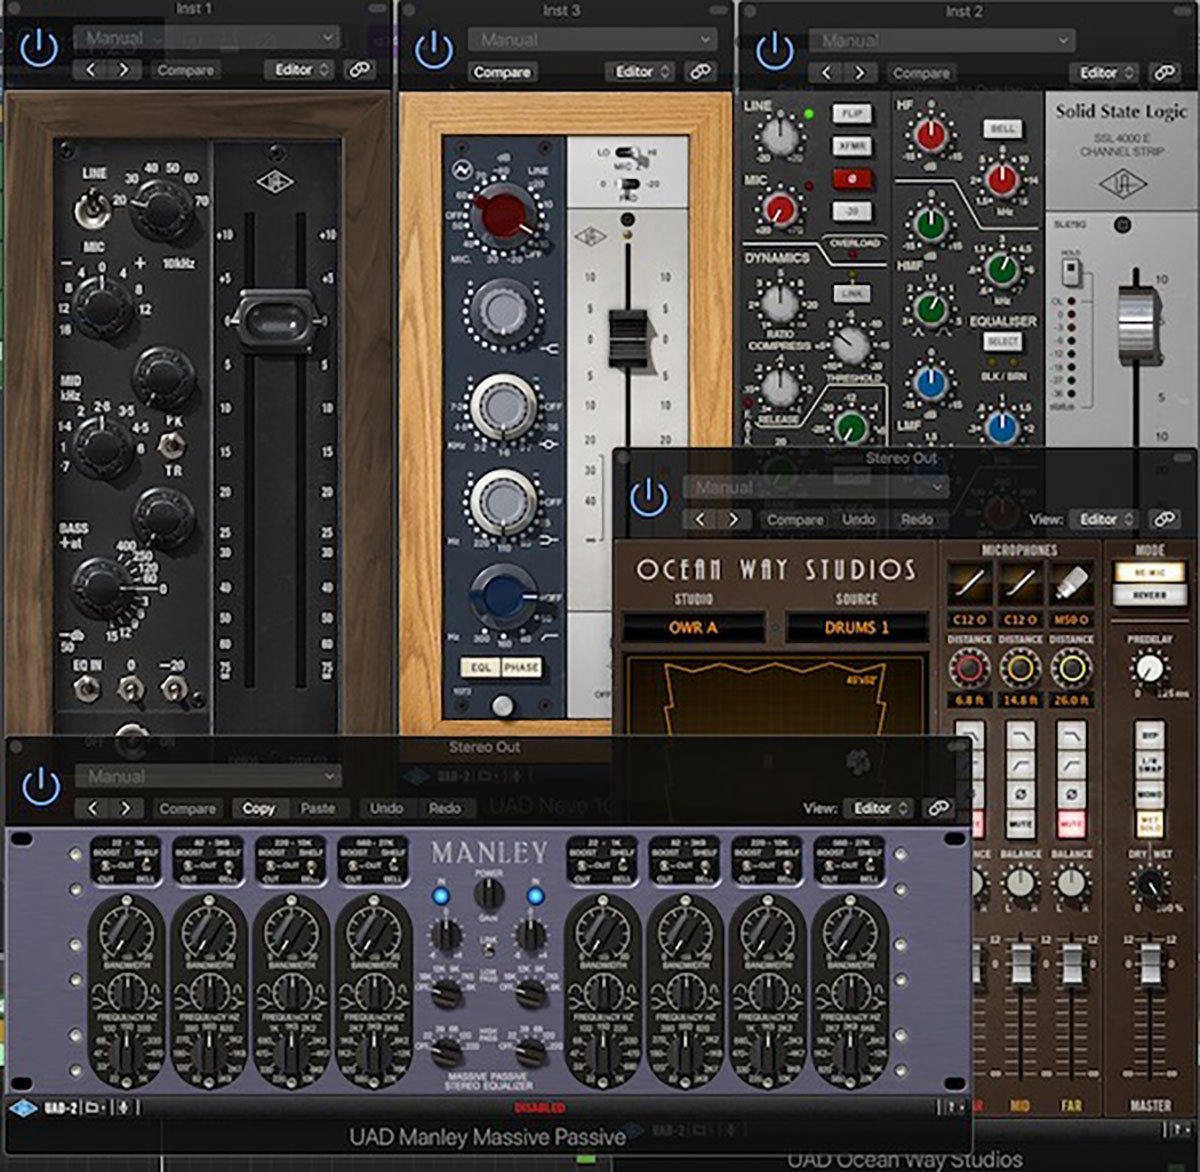
Task: Open Manual preset dropdown in Inst 1 window
Action: point(208,38)
